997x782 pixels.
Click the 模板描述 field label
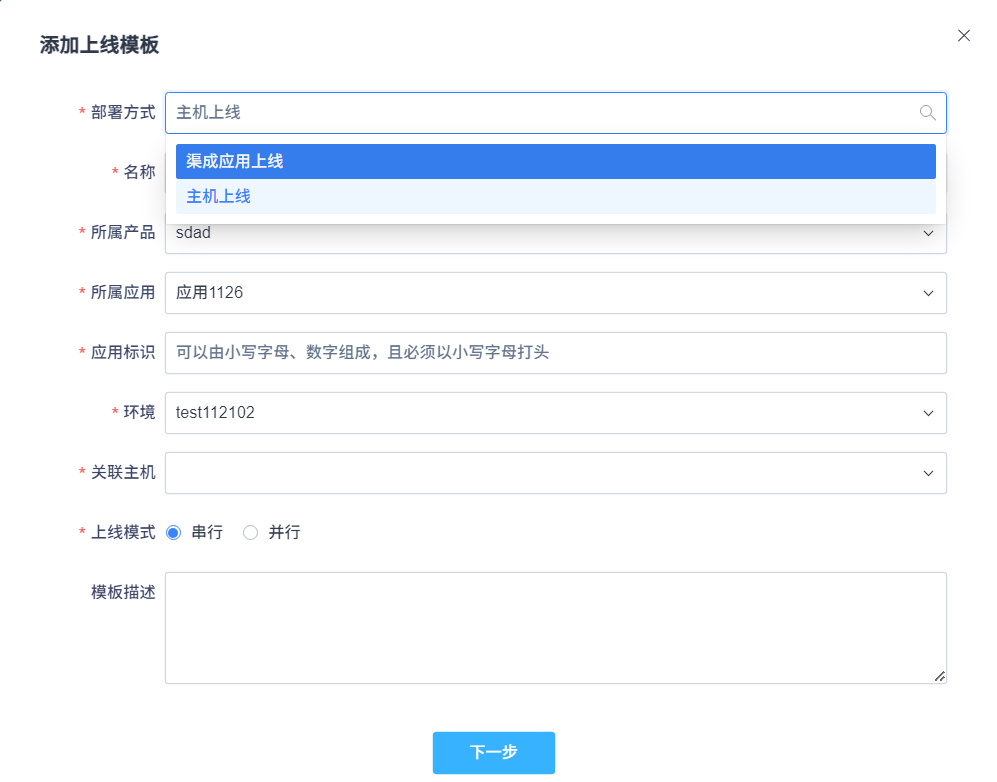coord(123,592)
